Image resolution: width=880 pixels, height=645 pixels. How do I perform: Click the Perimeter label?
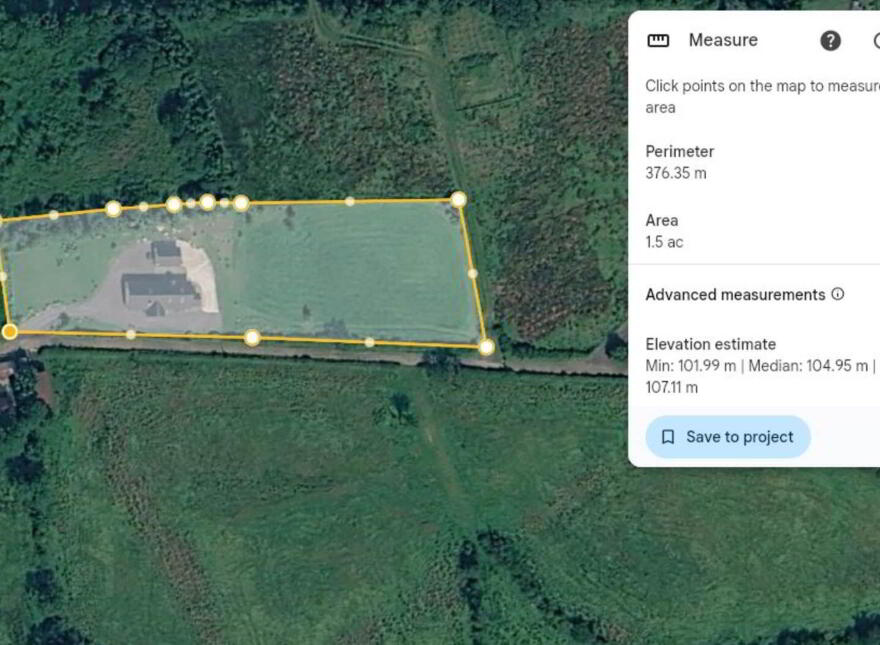(680, 152)
